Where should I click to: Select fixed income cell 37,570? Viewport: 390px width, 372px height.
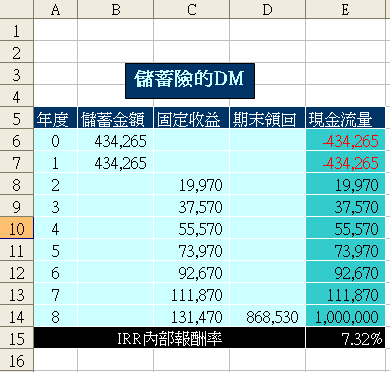[x=191, y=206]
